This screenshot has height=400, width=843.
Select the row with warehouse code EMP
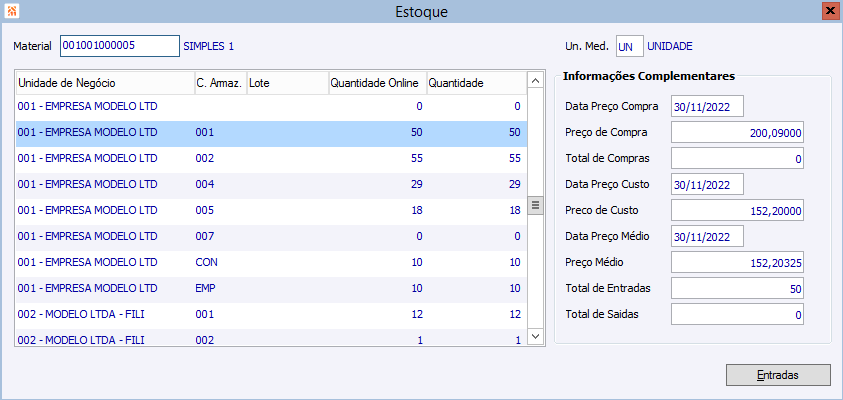tap(268, 288)
